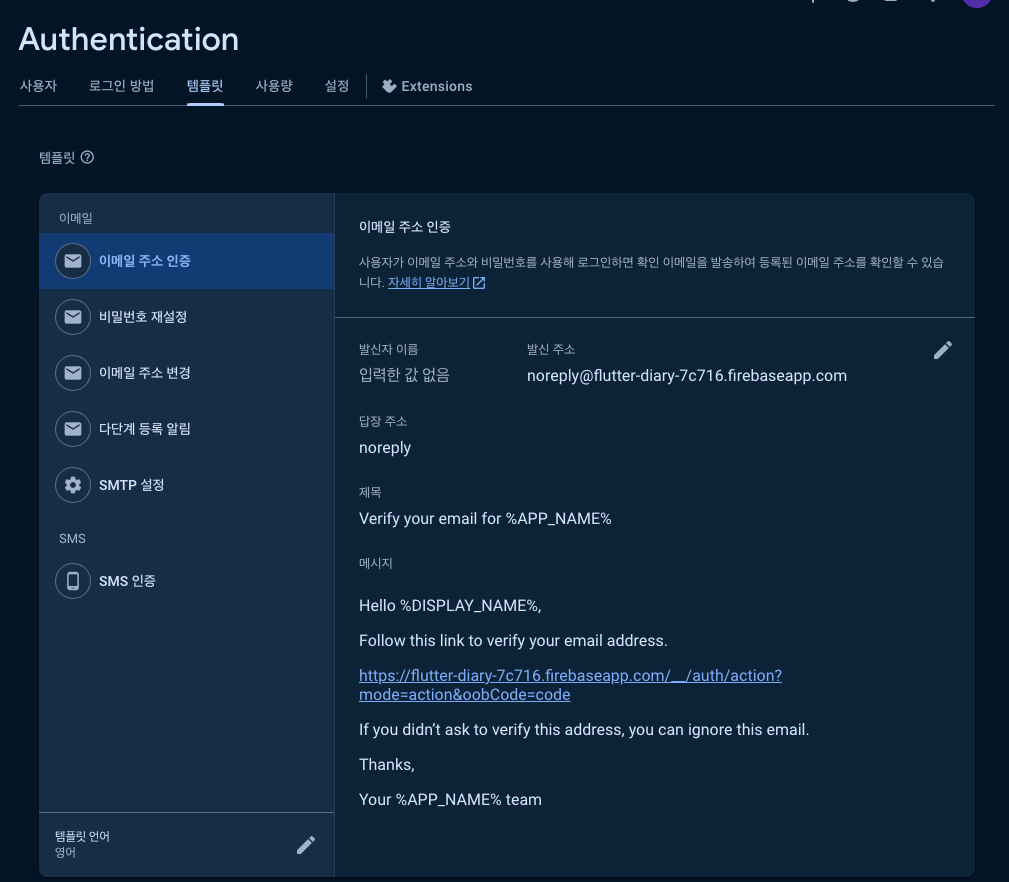Open the 사용량 tab
This screenshot has width=1009, height=882.
[274, 86]
